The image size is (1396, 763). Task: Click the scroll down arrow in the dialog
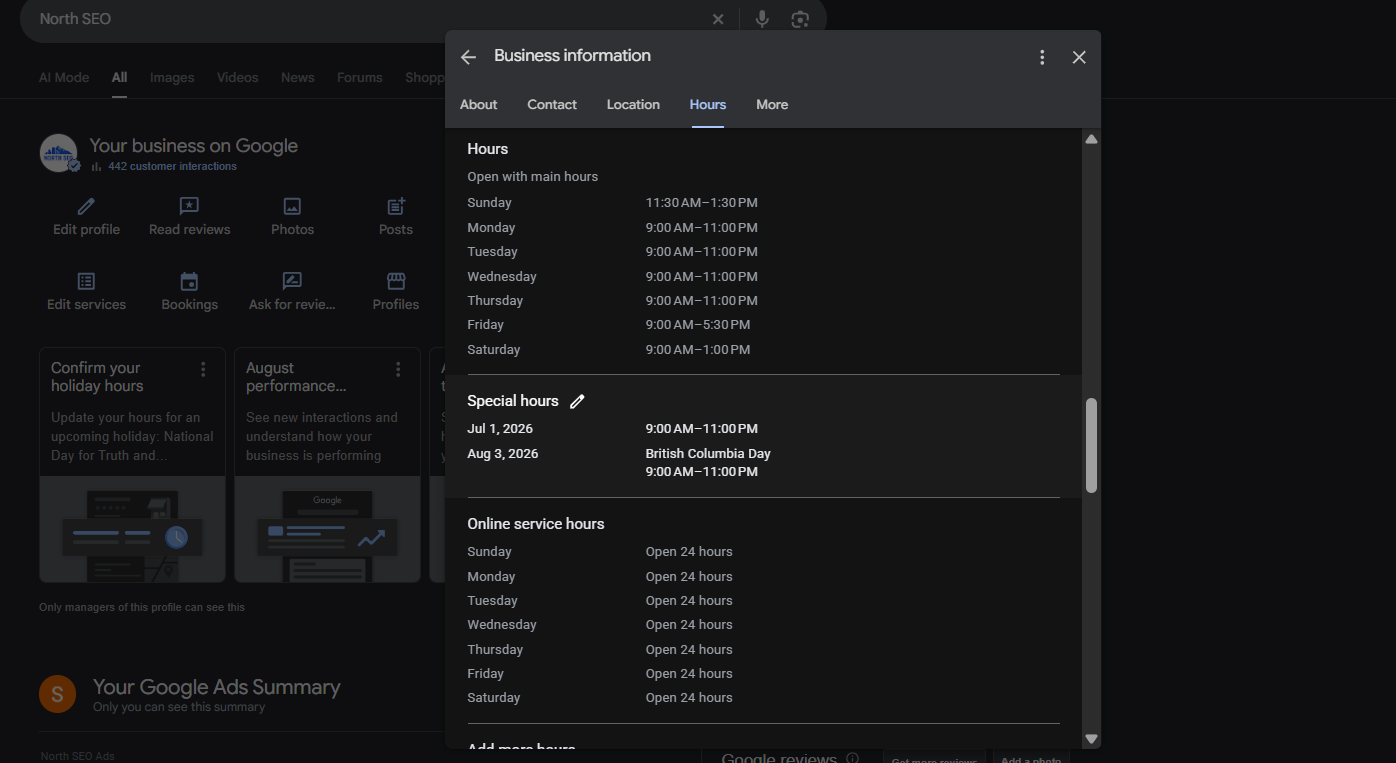(x=1091, y=739)
